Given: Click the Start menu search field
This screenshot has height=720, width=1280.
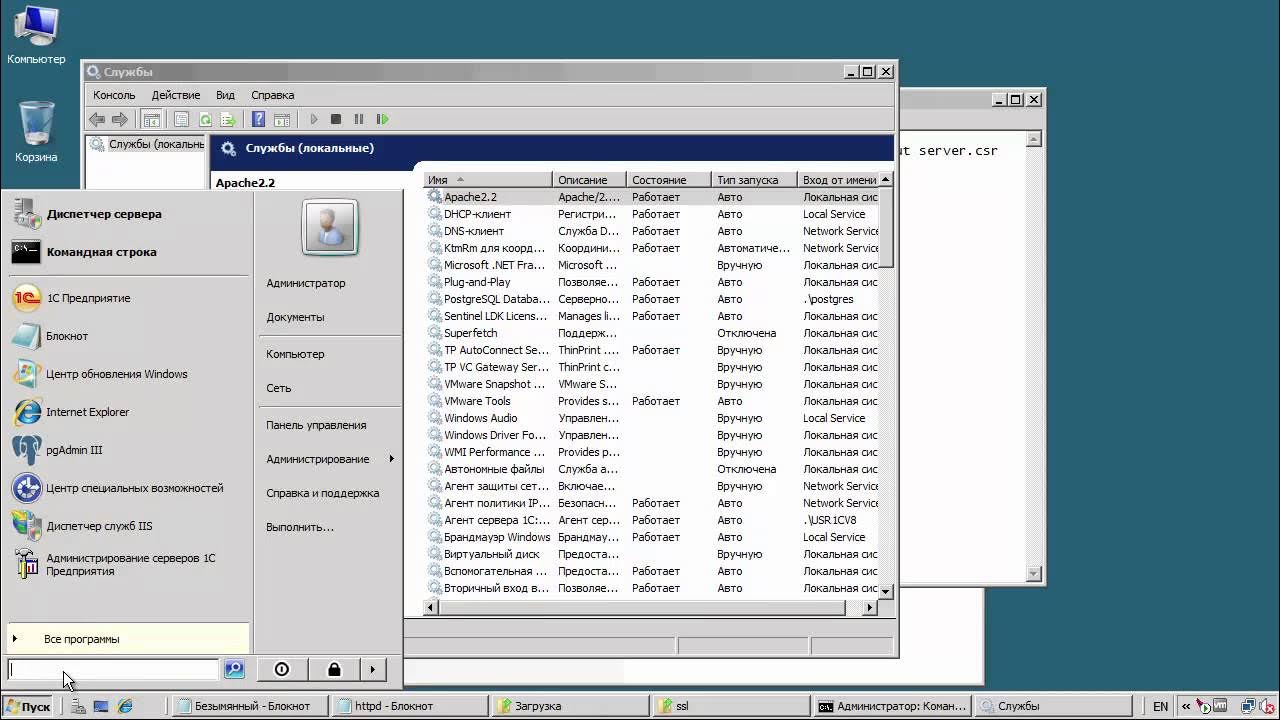Looking at the screenshot, I should coord(113,669).
